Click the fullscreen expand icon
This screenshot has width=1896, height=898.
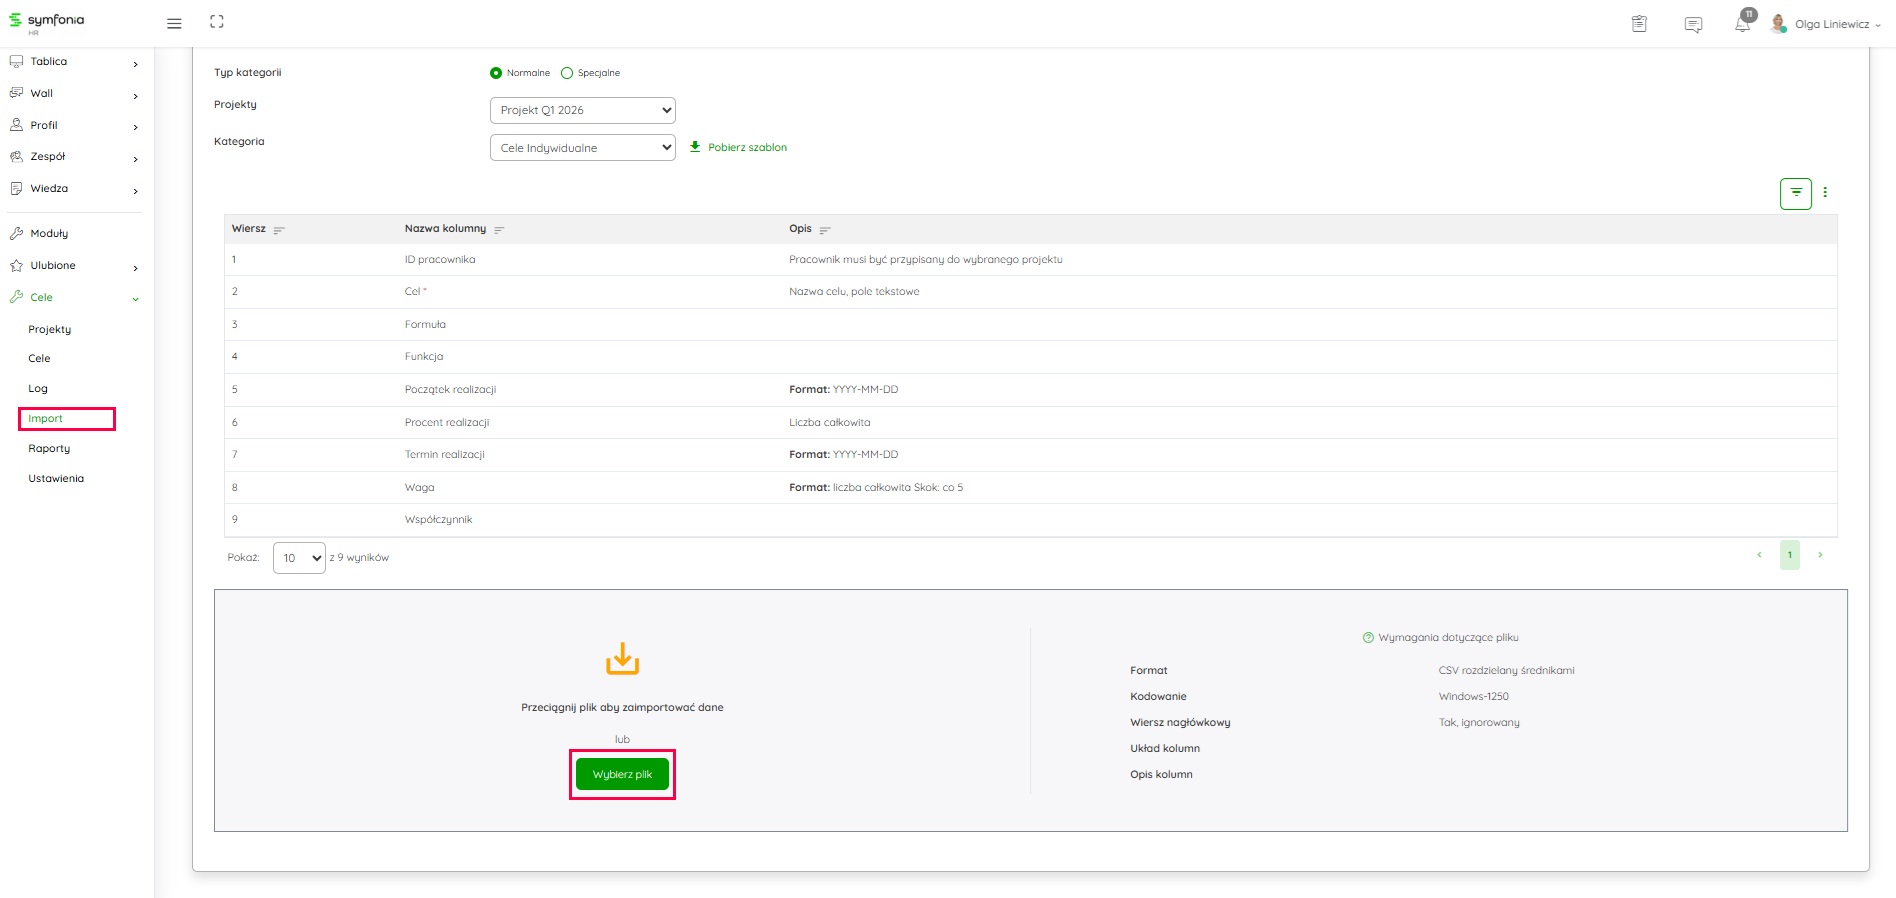point(217,22)
